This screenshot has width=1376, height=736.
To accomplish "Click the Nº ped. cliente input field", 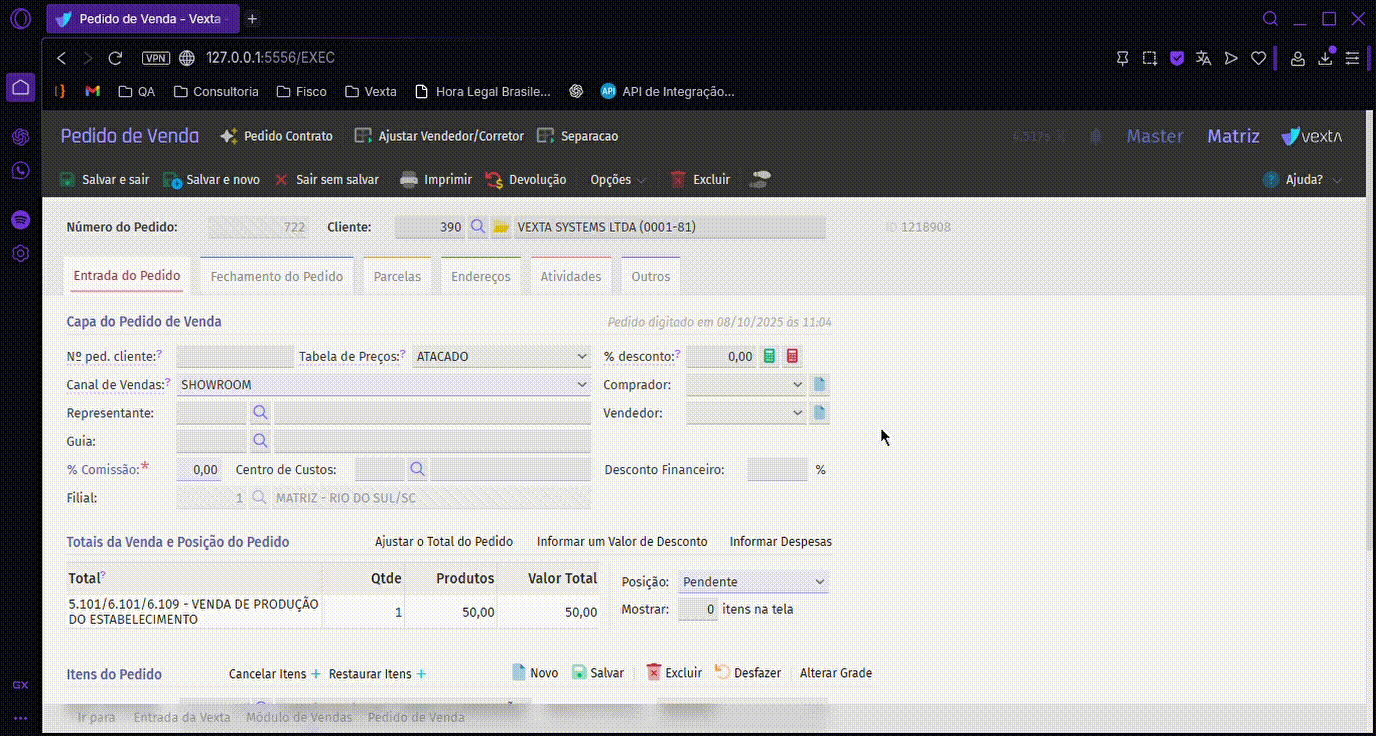I will click(x=235, y=357).
